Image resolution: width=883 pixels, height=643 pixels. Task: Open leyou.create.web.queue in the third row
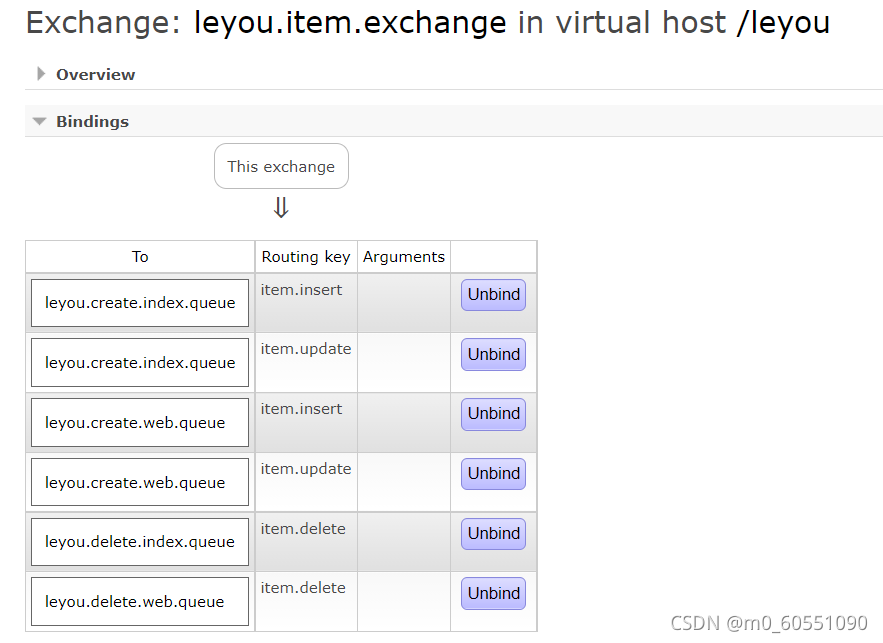point(135,423)
